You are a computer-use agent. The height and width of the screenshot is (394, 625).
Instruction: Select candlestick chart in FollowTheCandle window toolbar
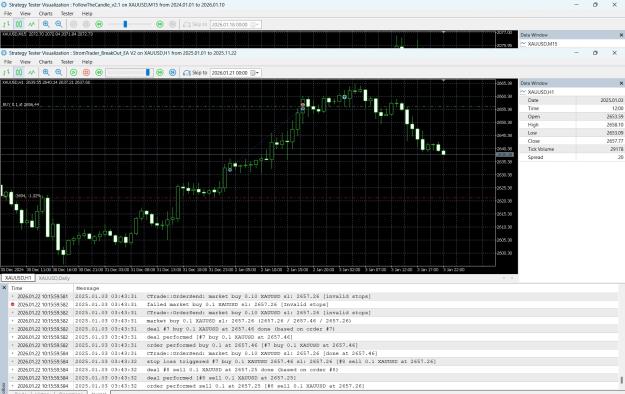(19, 24)
